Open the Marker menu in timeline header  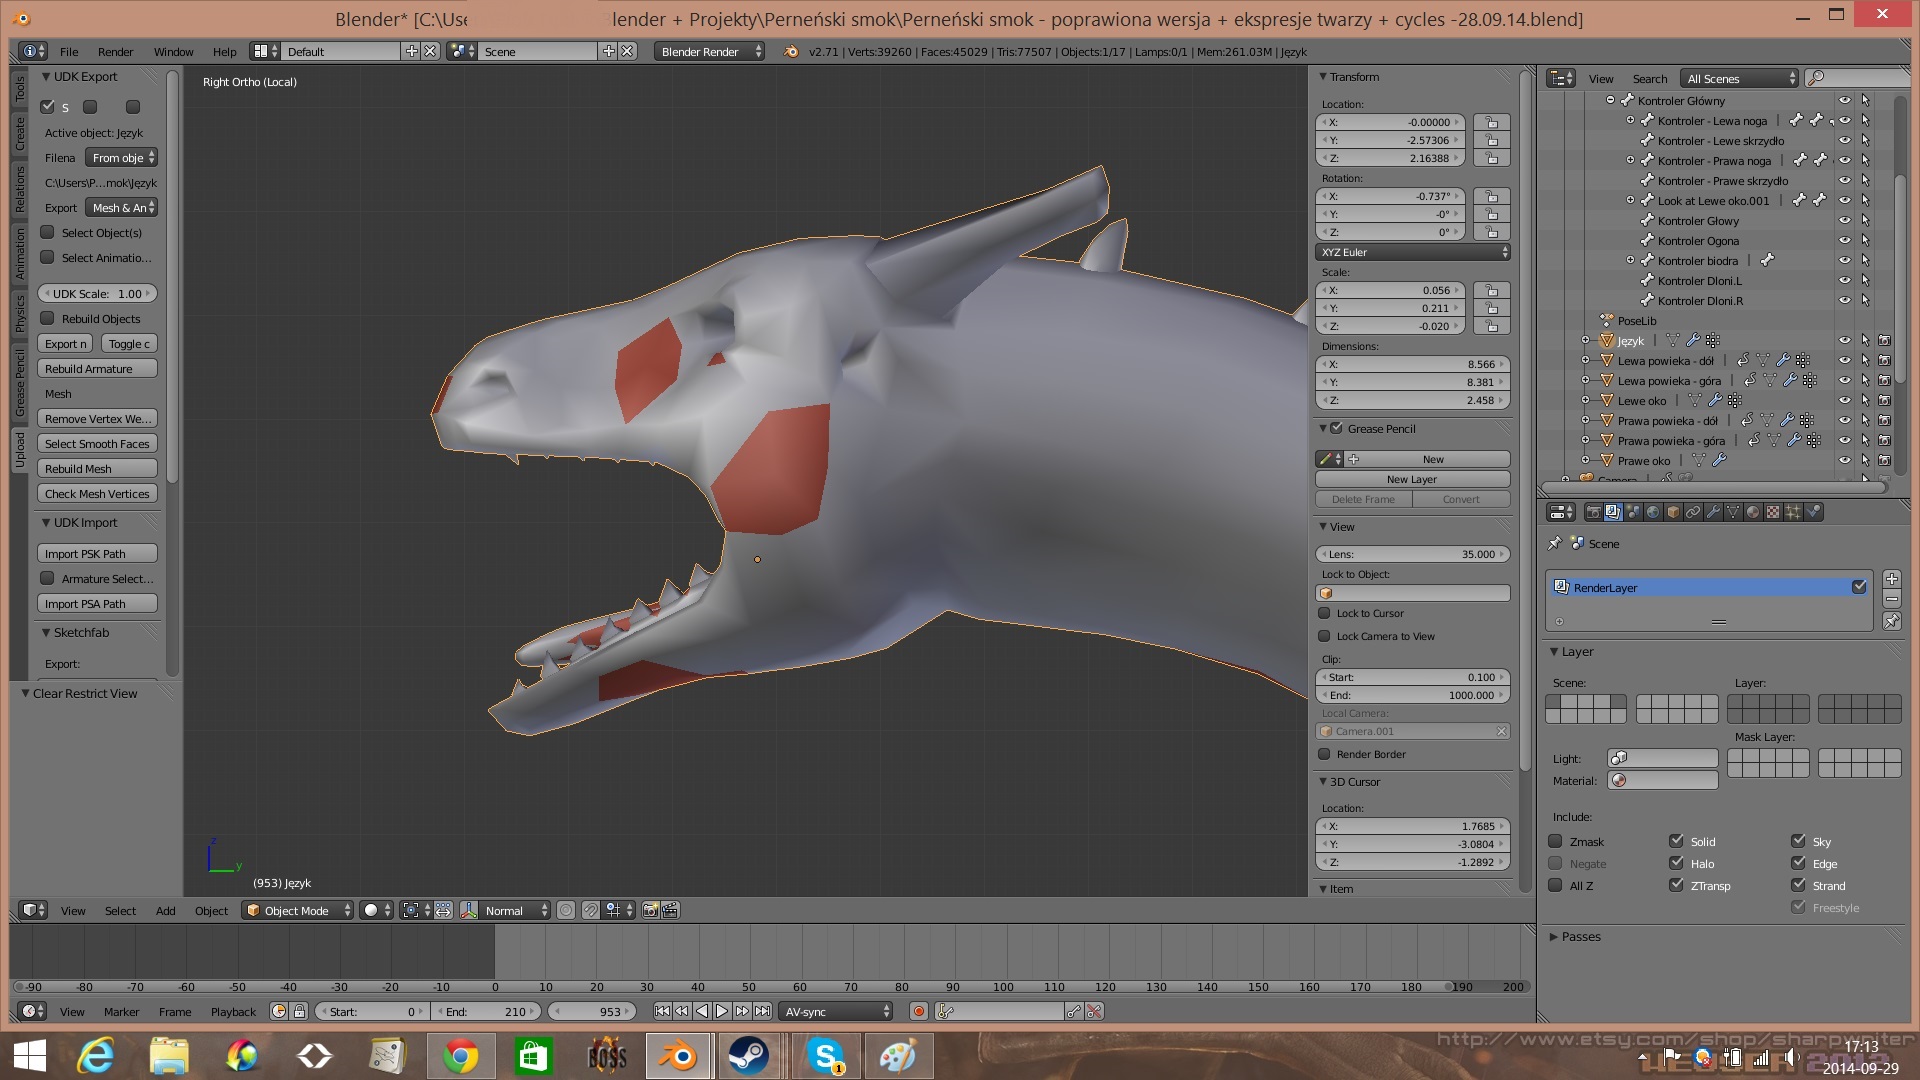(121, 1012)
